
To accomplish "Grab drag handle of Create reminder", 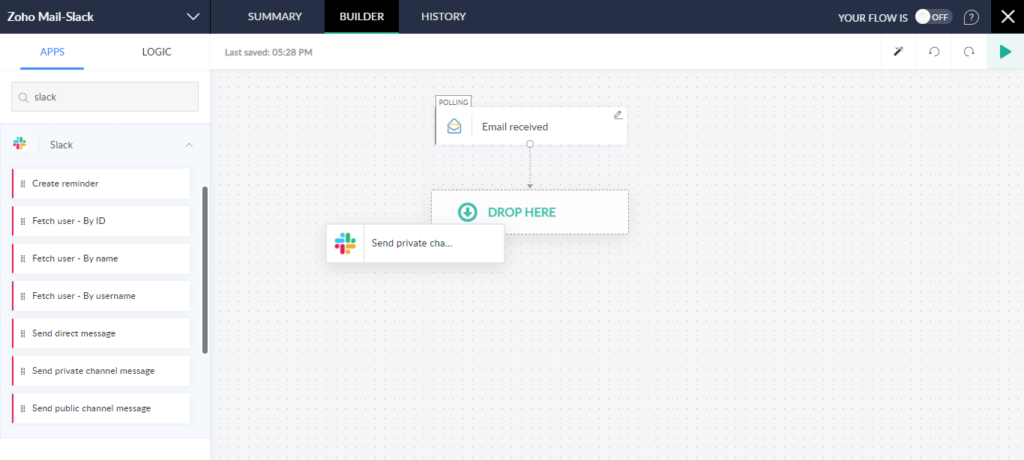I will pos(24,184).
